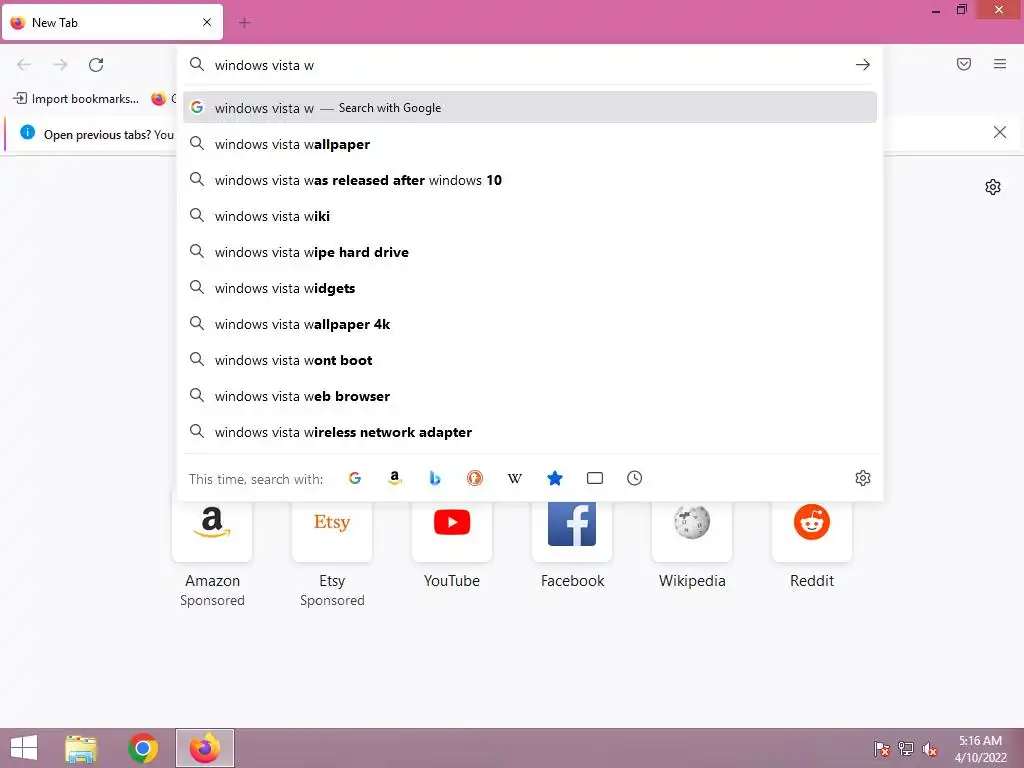This screenshot has width=1024, height=768.
Task: Search open tabs using the tab icon
Action: 595,478
